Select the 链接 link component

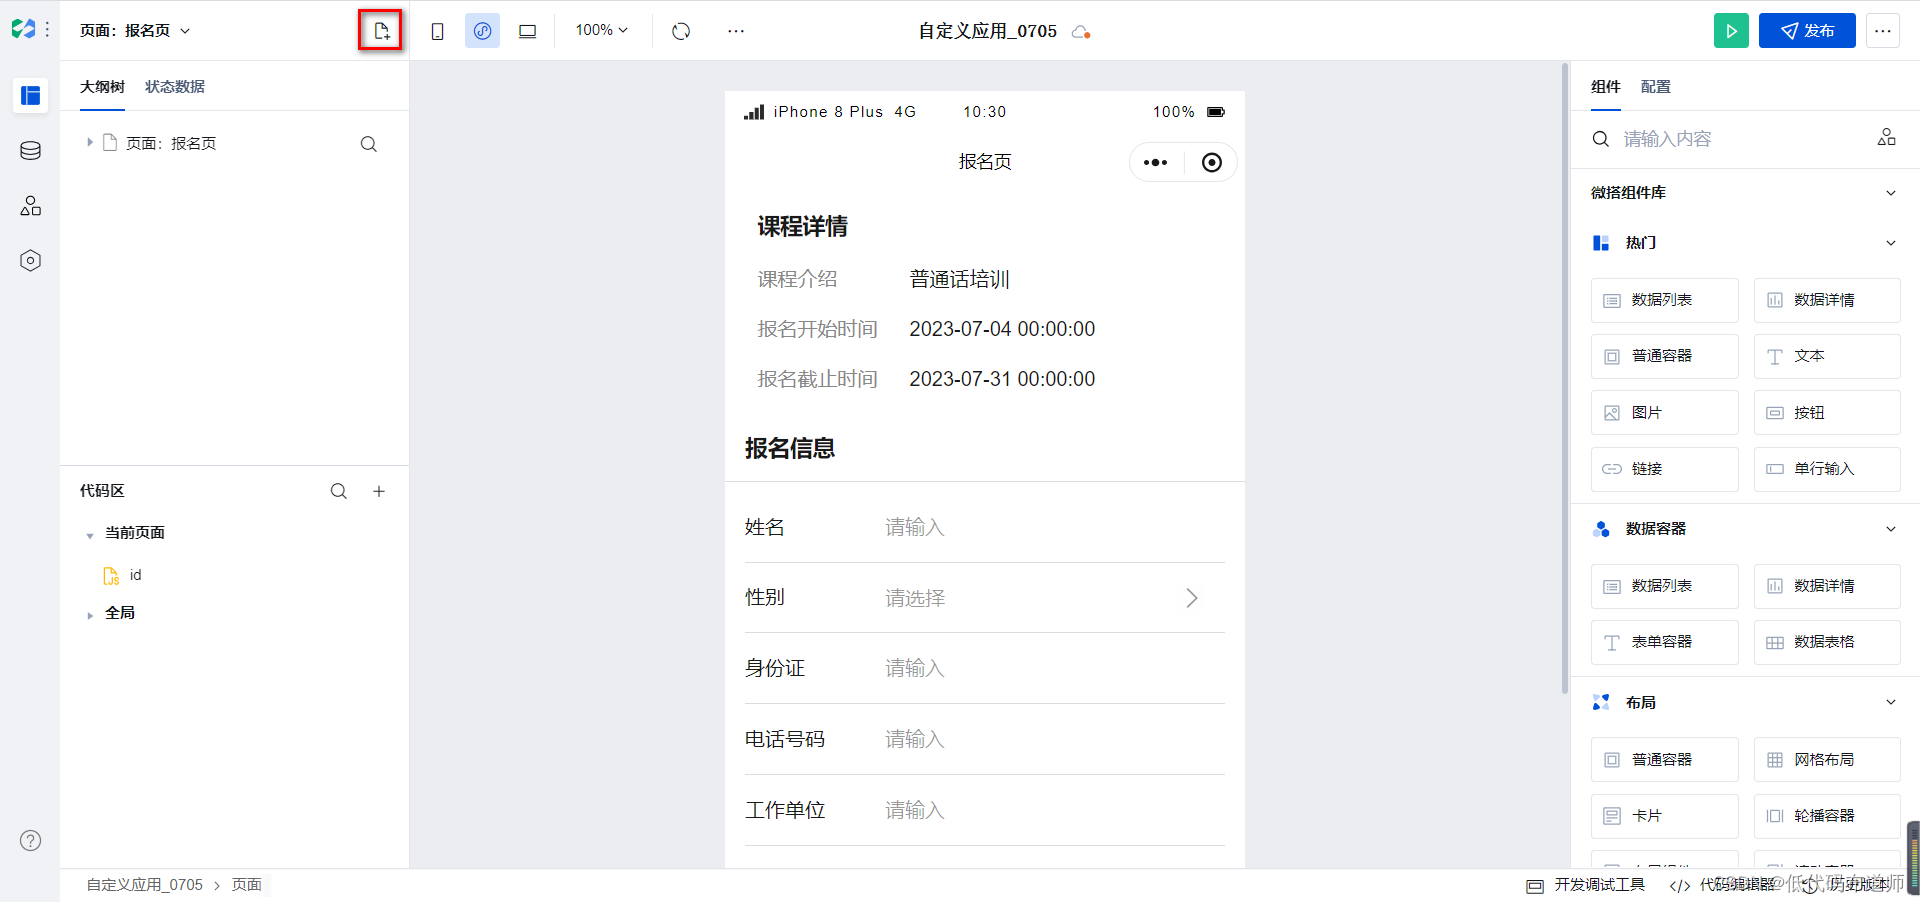click(1665, 469)
